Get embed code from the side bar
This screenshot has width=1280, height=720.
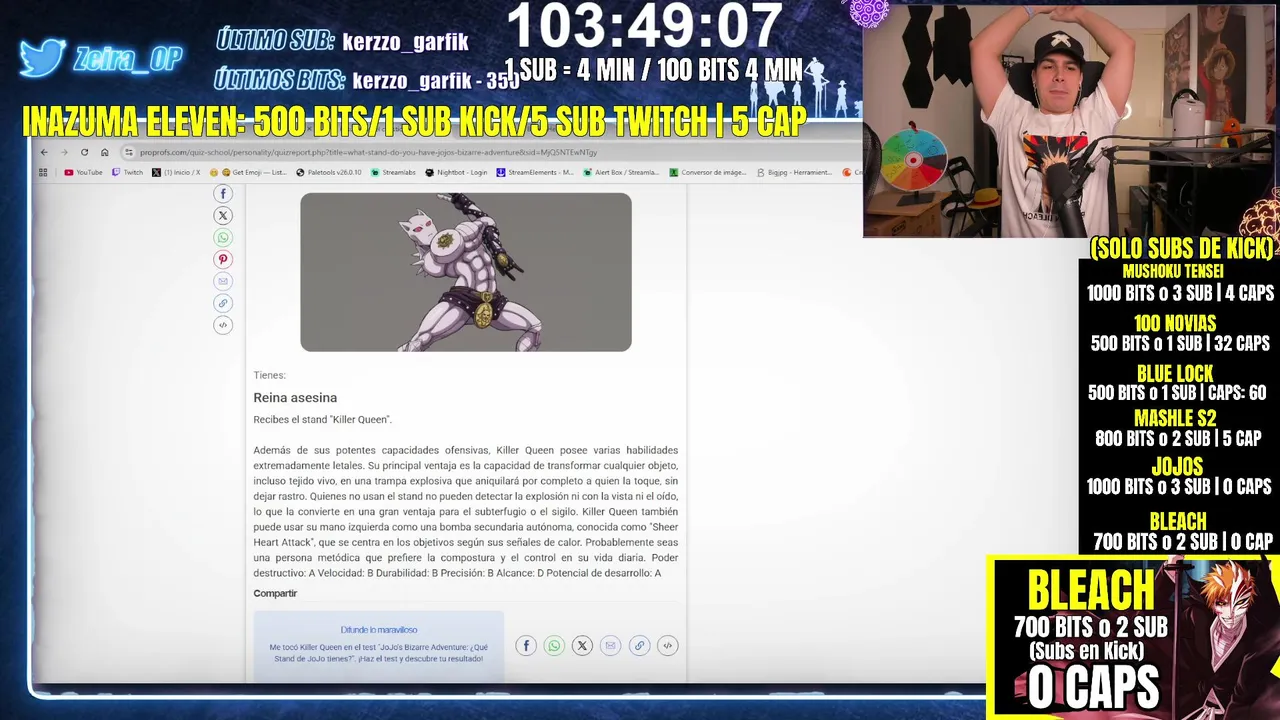[223, 325]
